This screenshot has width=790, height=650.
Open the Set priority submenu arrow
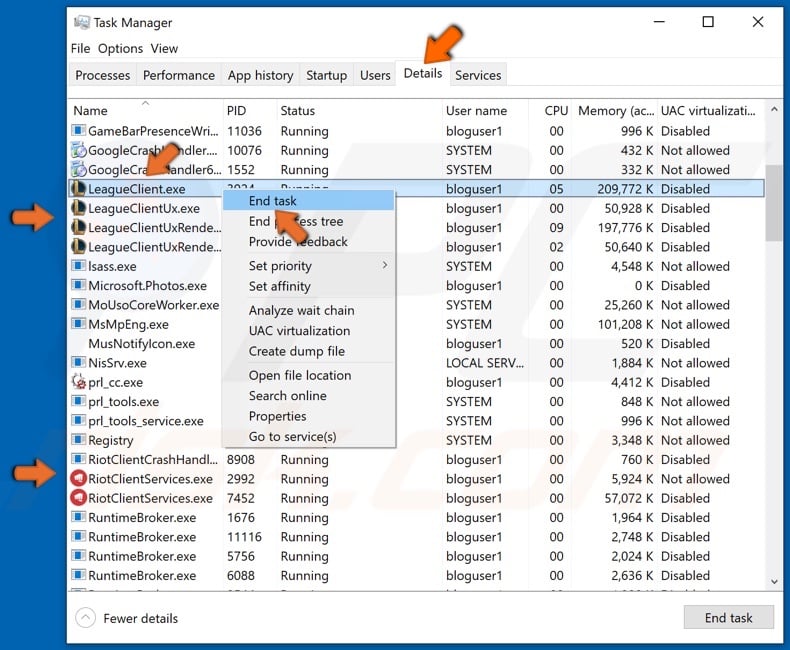[385, 265]
